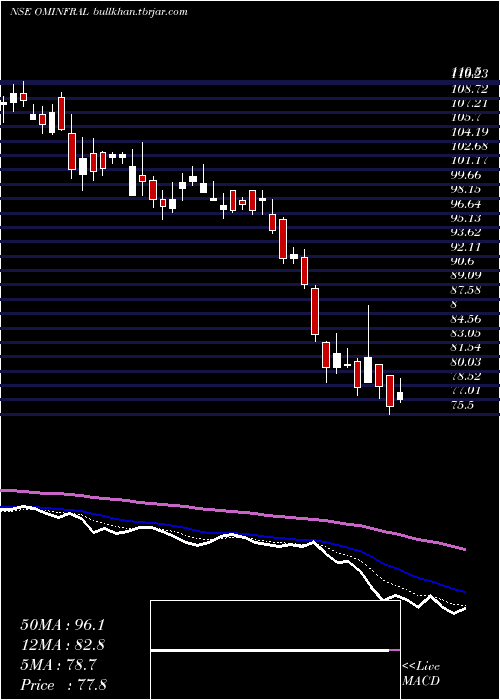Click the 75.5 price axis label
This screenshot has height=700, width=500.
(x=464, y=405)
